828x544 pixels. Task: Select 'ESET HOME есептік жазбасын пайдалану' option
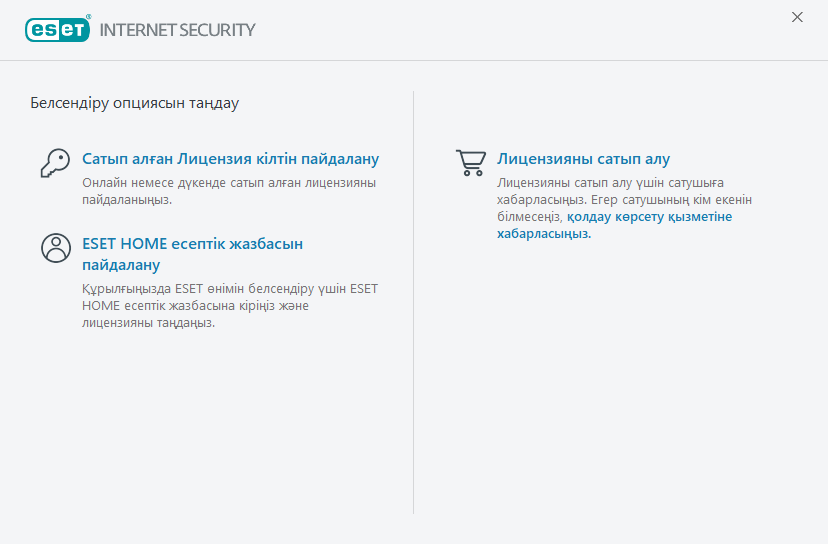tap(192, 244)
